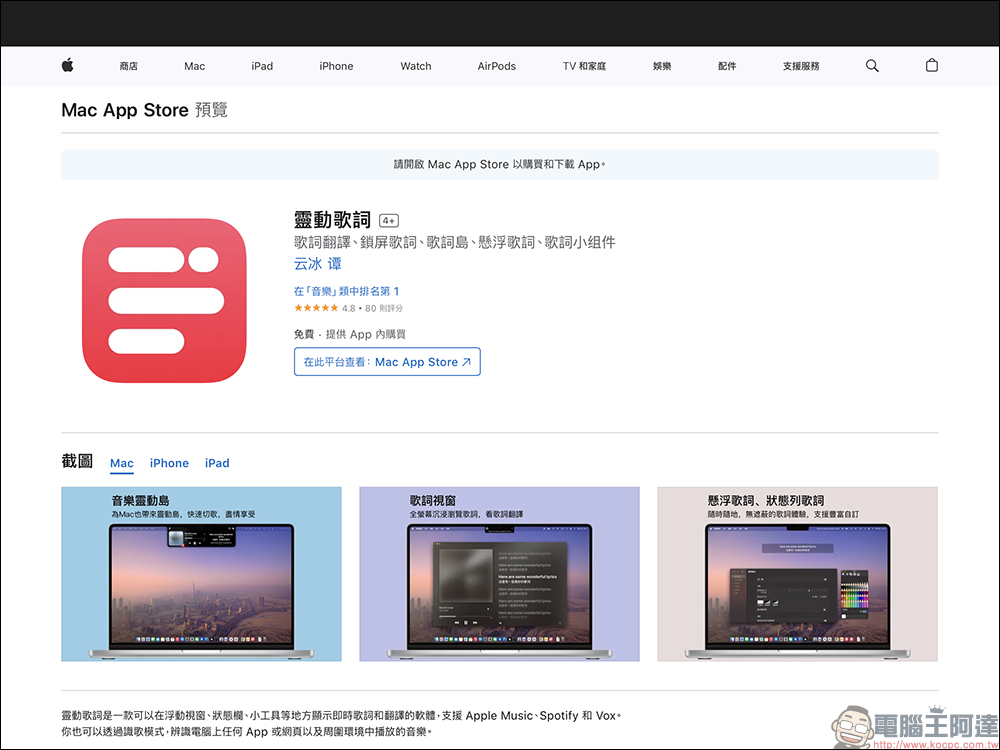Open the iPhone nav menu item
Screen dimensions: 1000x750
[x=336, y=66]
